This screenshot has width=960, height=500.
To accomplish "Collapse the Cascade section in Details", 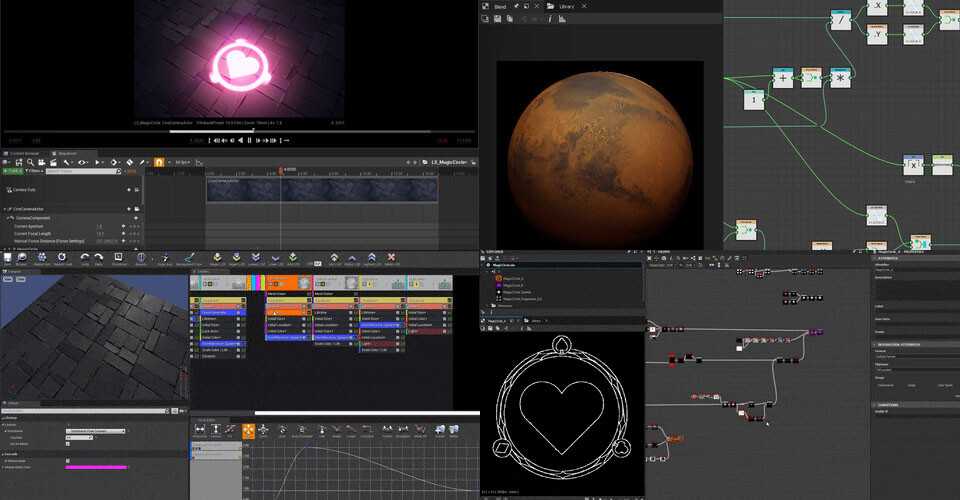I will coord(3,454).
